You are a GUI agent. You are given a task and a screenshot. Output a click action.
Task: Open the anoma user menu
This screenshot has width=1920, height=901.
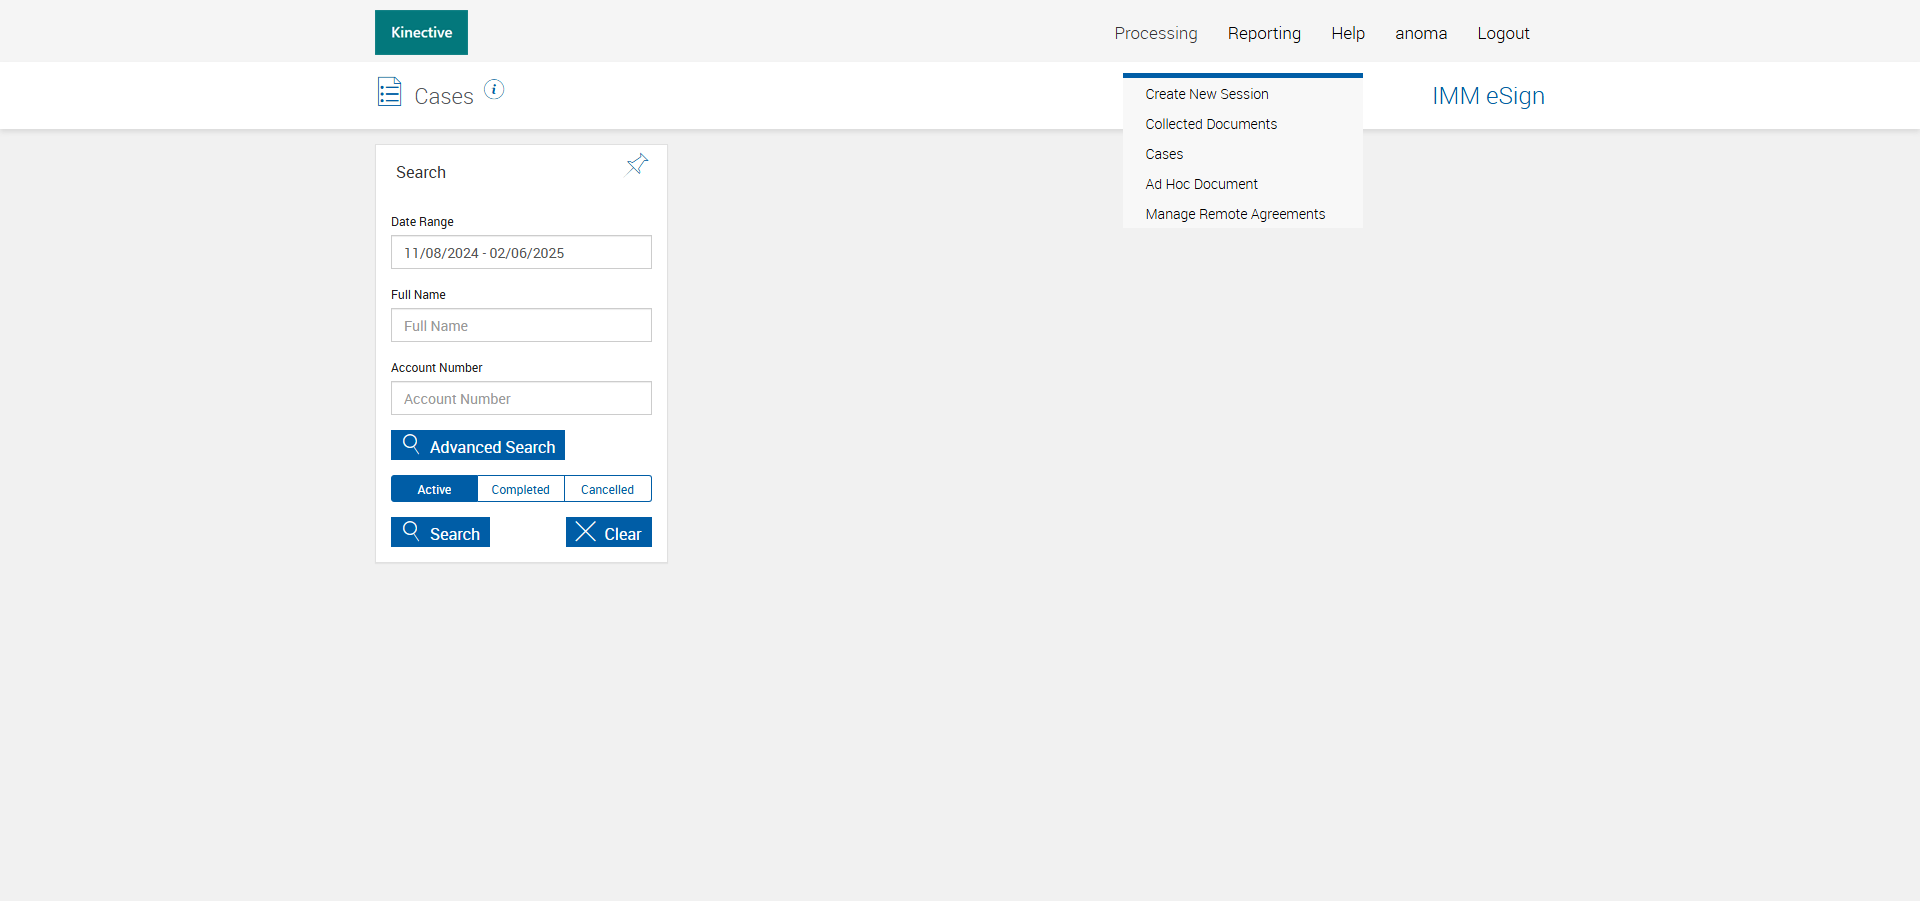pyautogui.click(x=1421, y=33)
